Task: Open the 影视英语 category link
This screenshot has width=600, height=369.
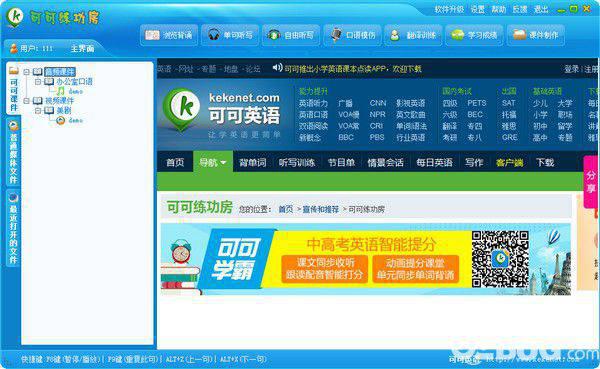Action: [411, 103]
